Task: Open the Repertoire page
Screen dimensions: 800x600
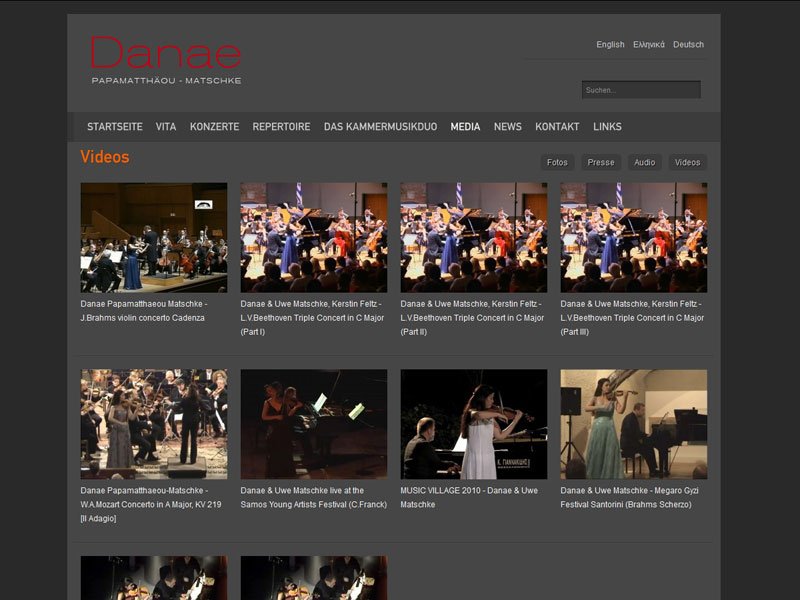Action: [281, 127]
